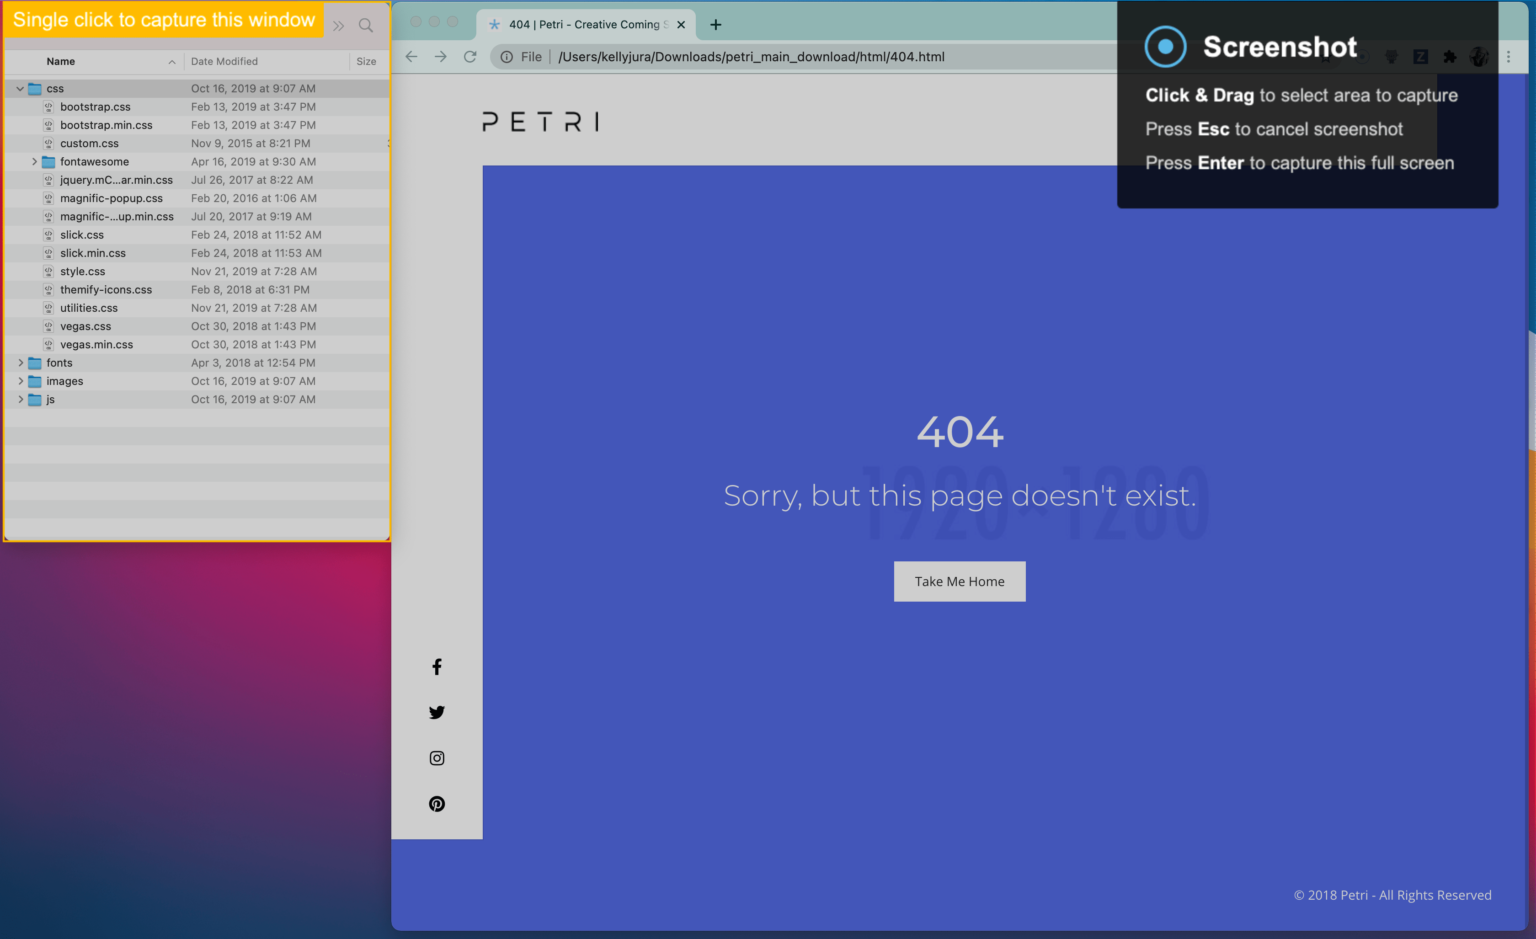
Task: Click the Chrome profile avatar
Action: tap(1479, 57)
